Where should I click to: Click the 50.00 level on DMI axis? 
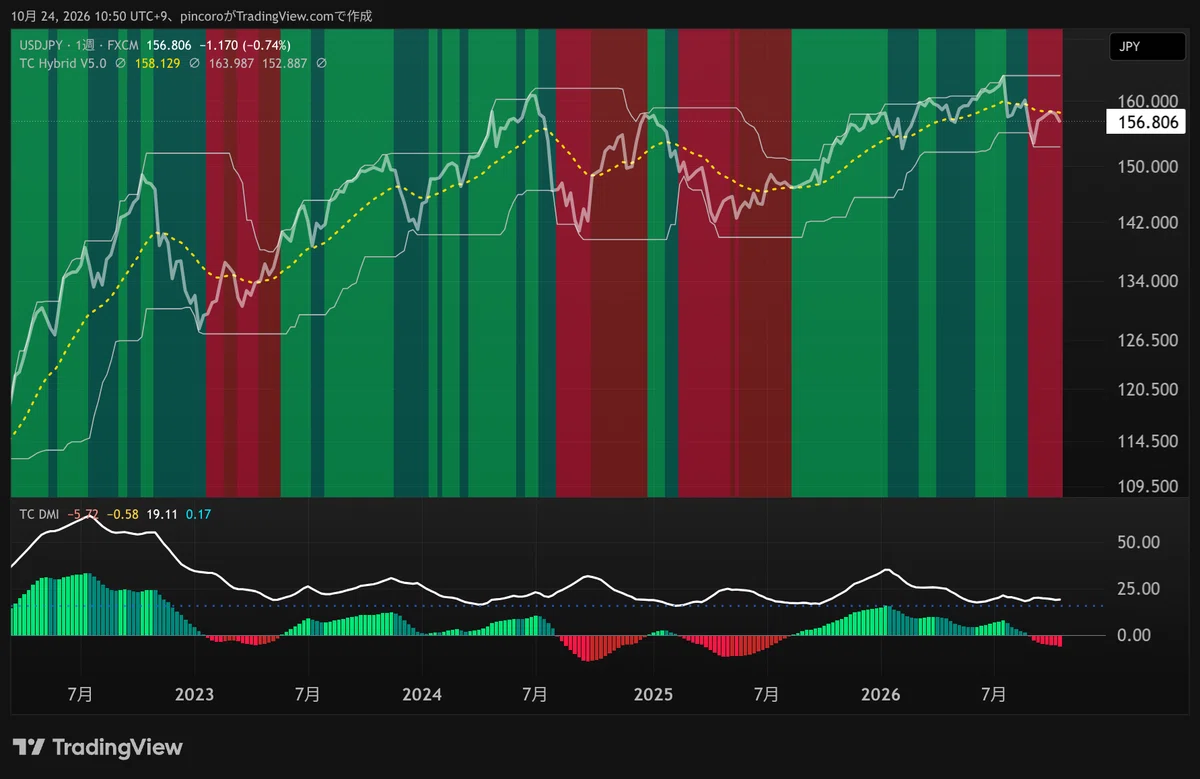1140,542
